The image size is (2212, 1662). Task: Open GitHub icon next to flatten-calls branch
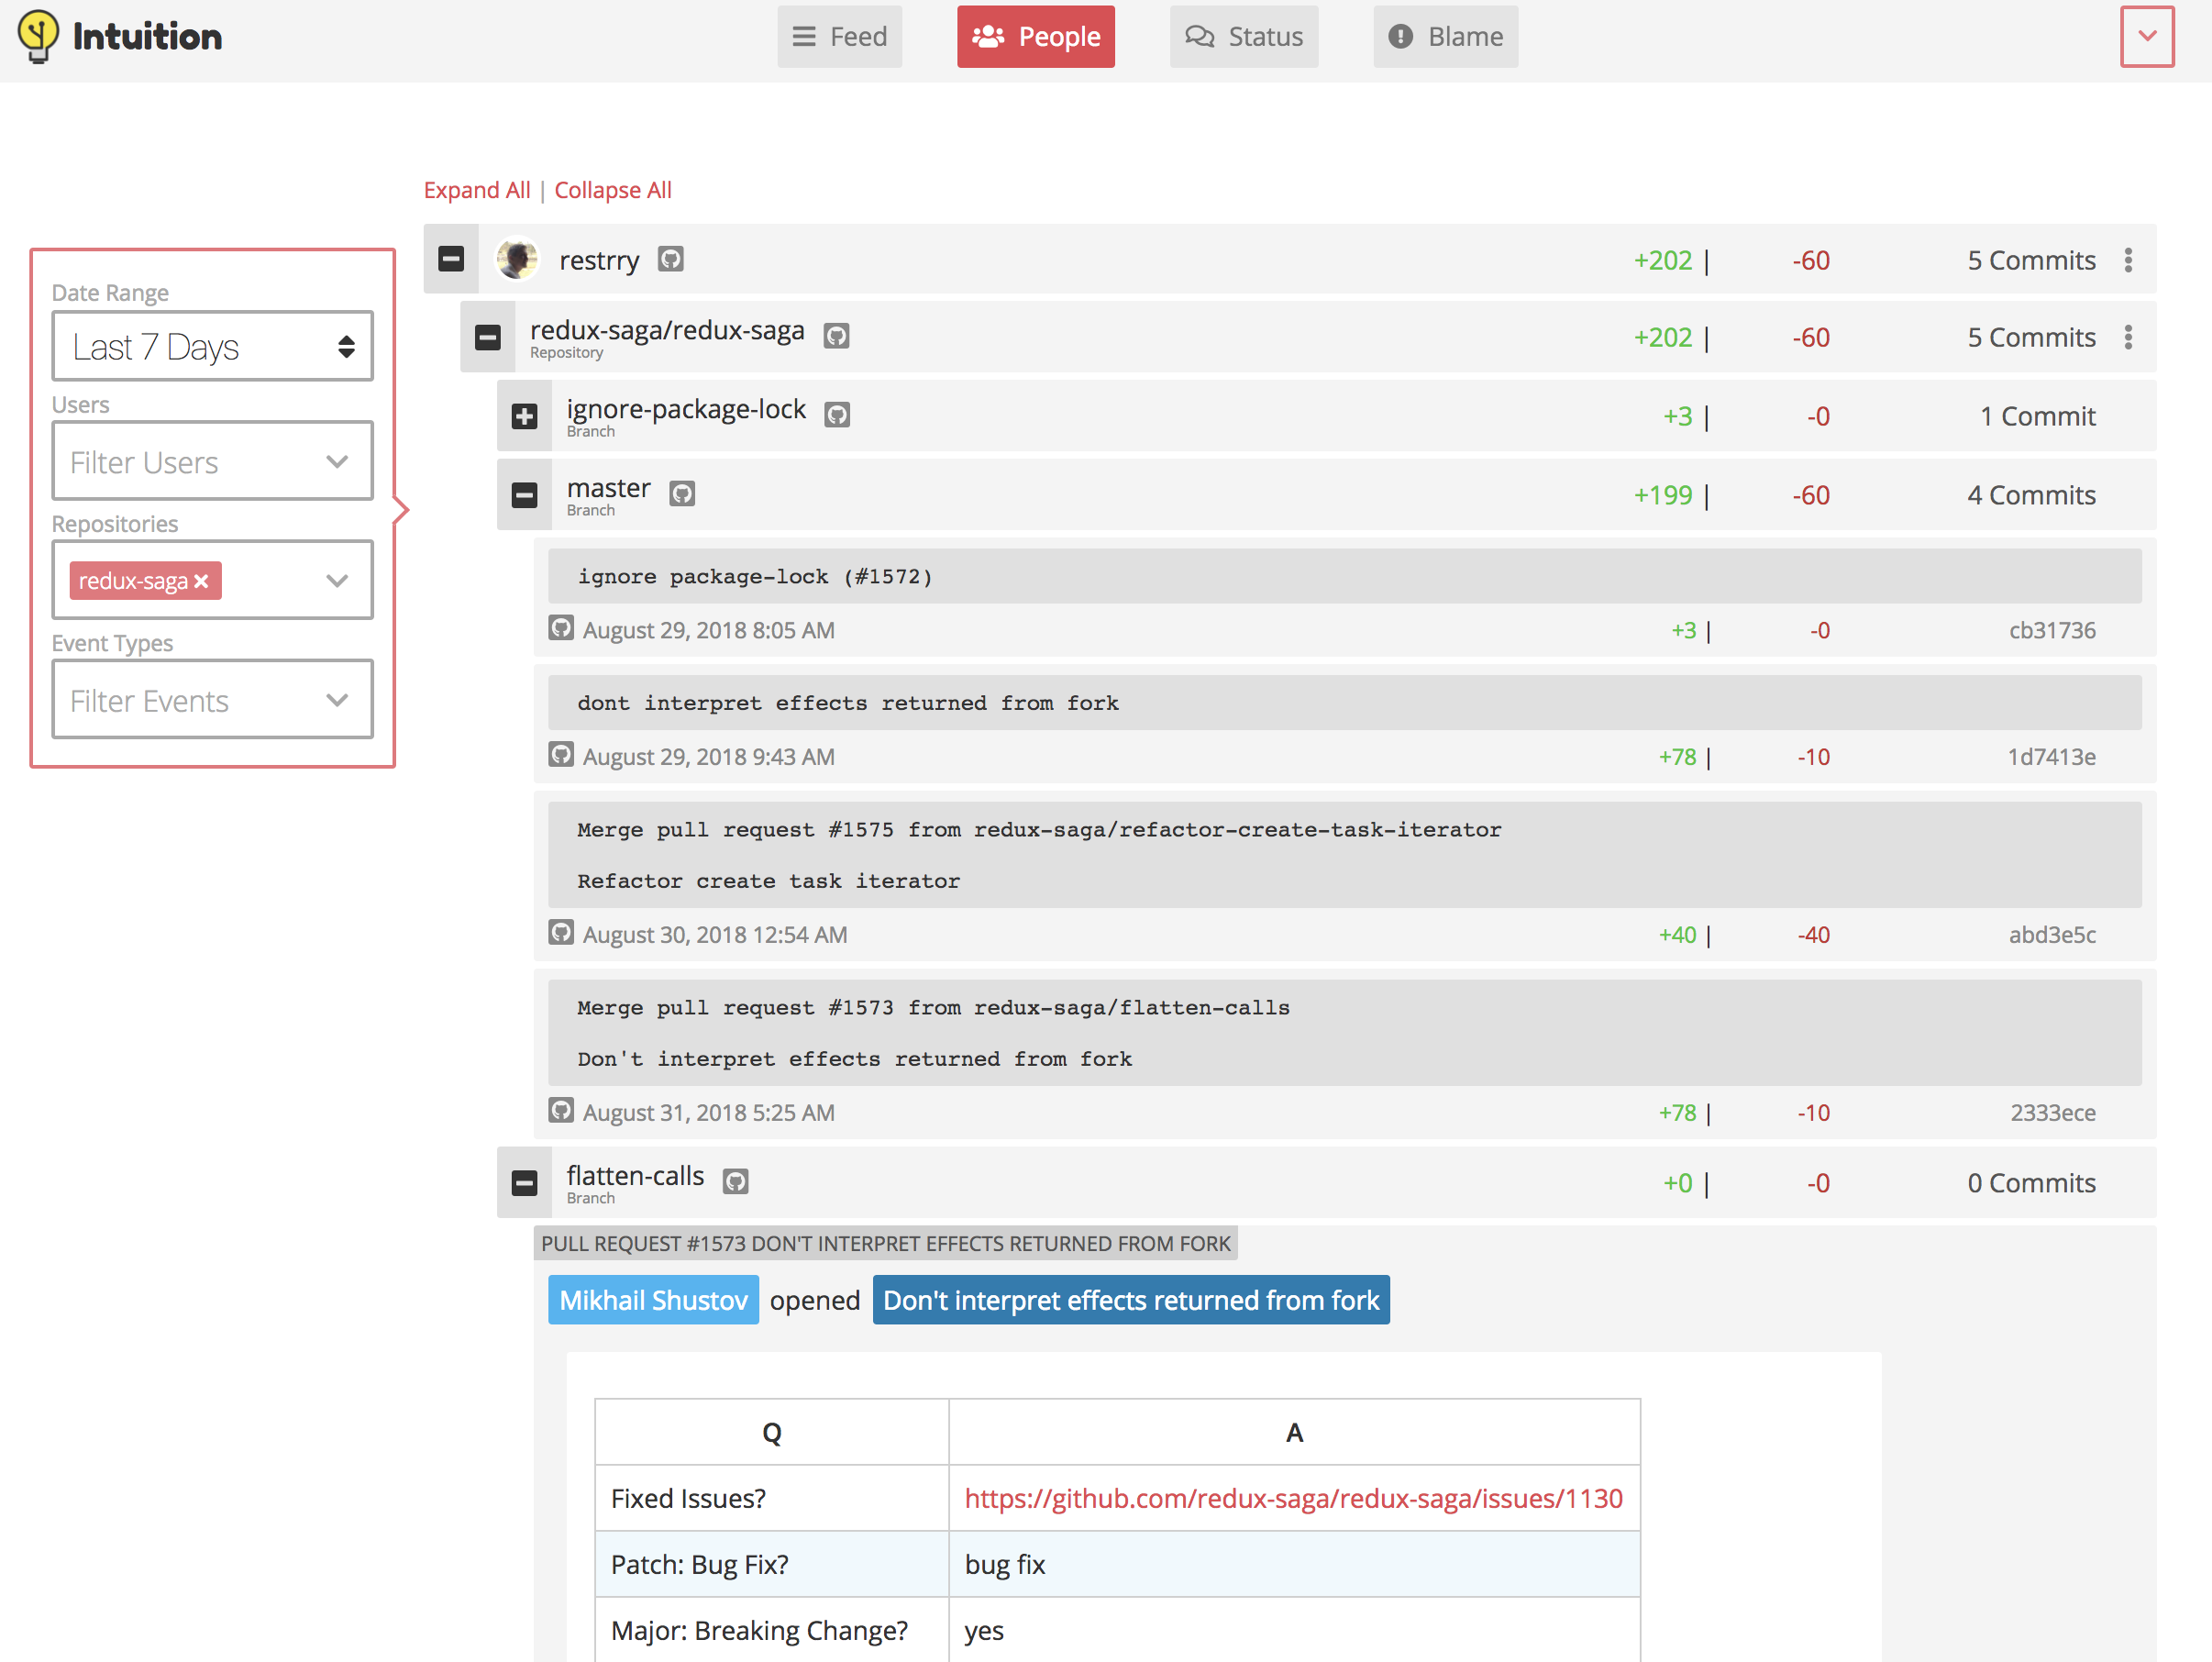[x=735, y=1182]
